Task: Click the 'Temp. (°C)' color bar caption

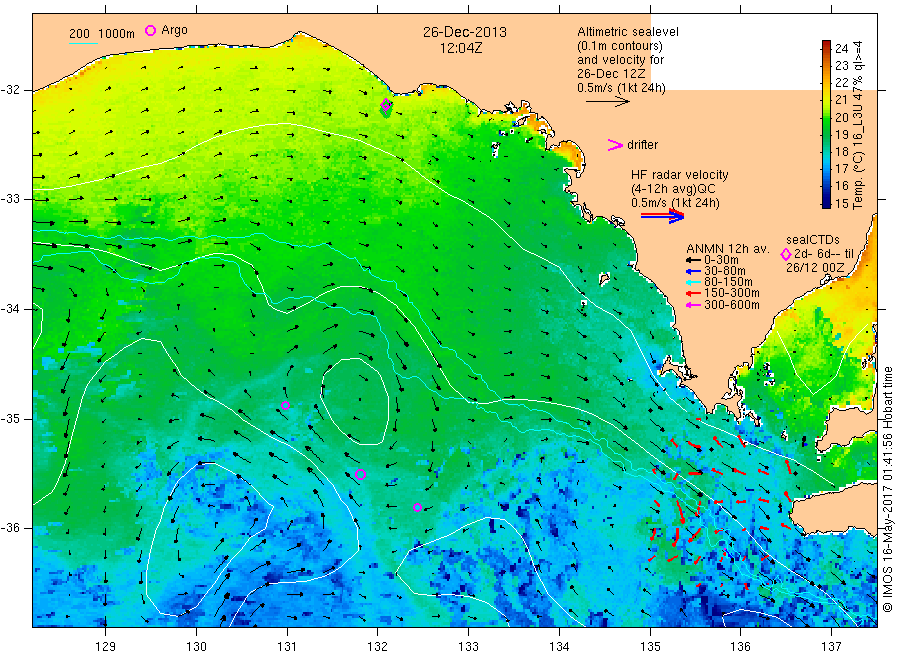Action: (x=858, y=185)
